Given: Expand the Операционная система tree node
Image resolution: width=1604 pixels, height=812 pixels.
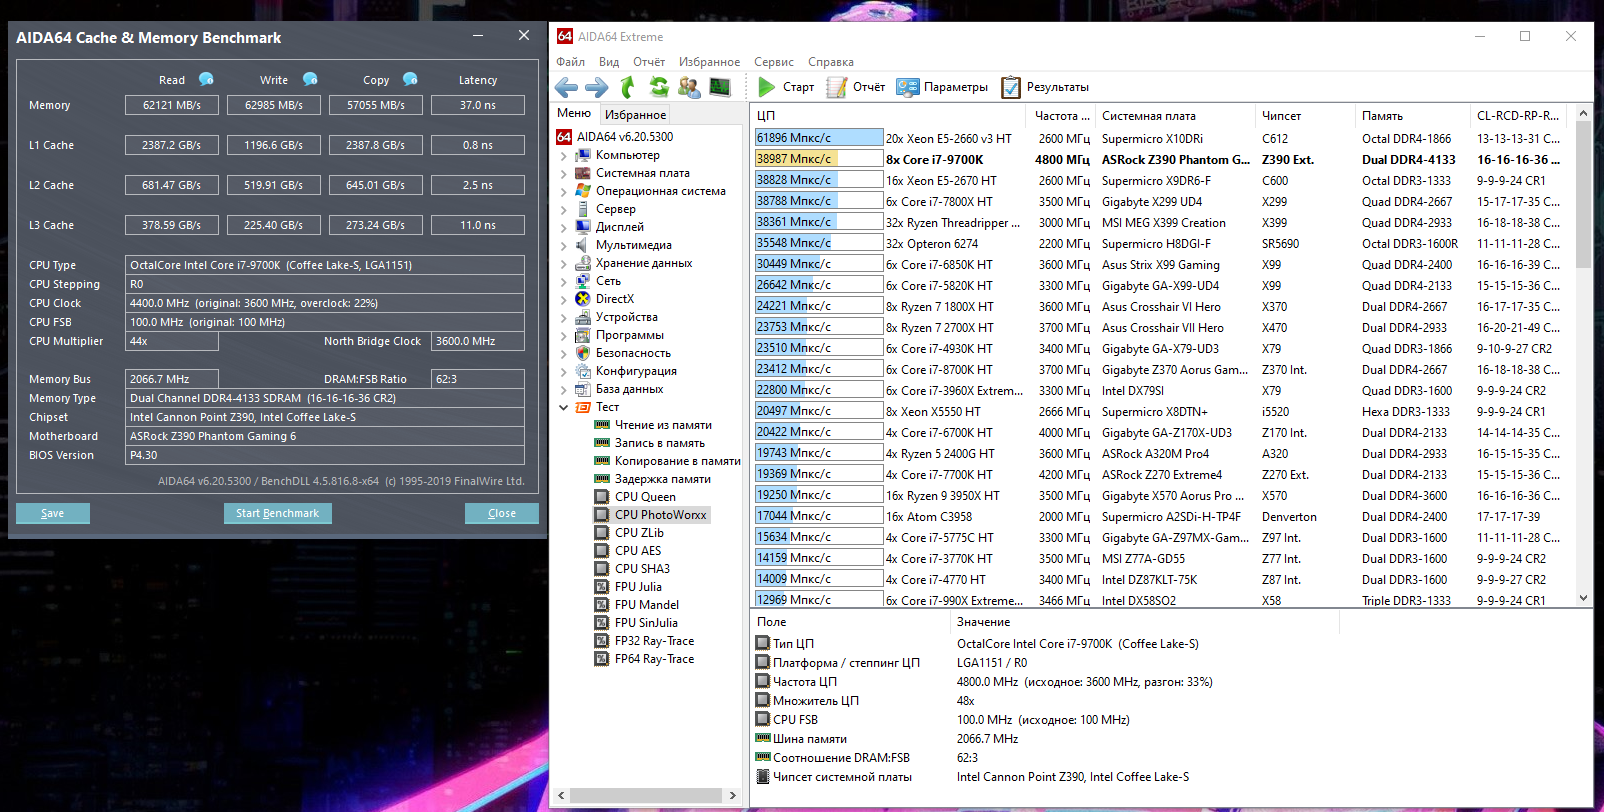Looking at the screenshot, I should pos(563,192).
